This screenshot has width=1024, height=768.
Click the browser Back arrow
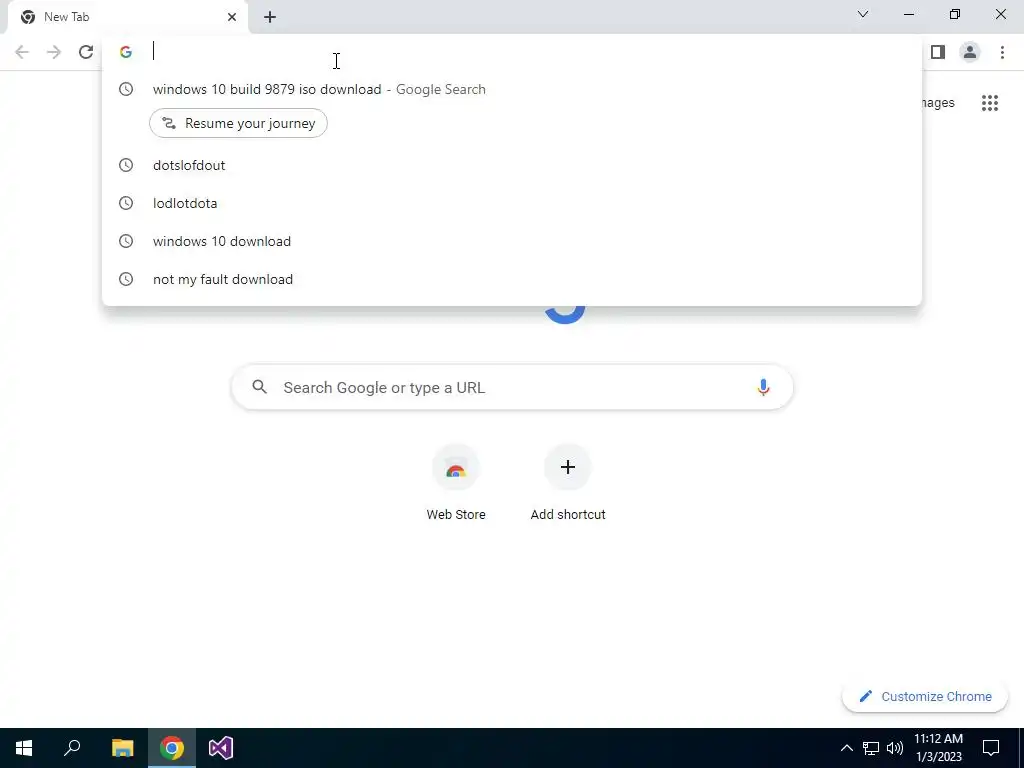pyautogui.click(x=22, y=52)
